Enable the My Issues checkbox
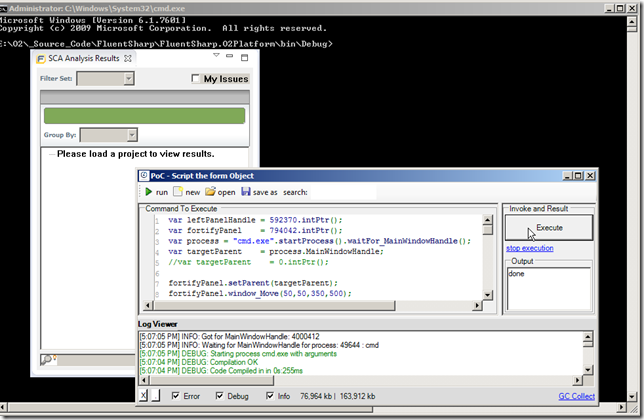Viewport: 644px width, 420px height. pos(196,78)
